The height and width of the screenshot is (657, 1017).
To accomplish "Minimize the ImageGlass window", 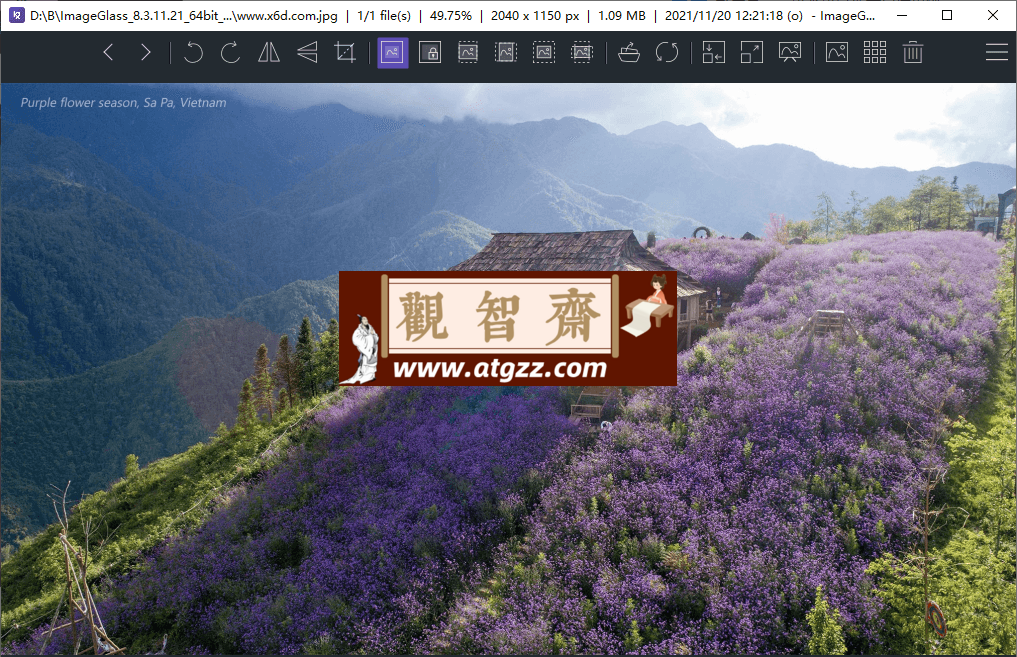I will tap(902, 15).
